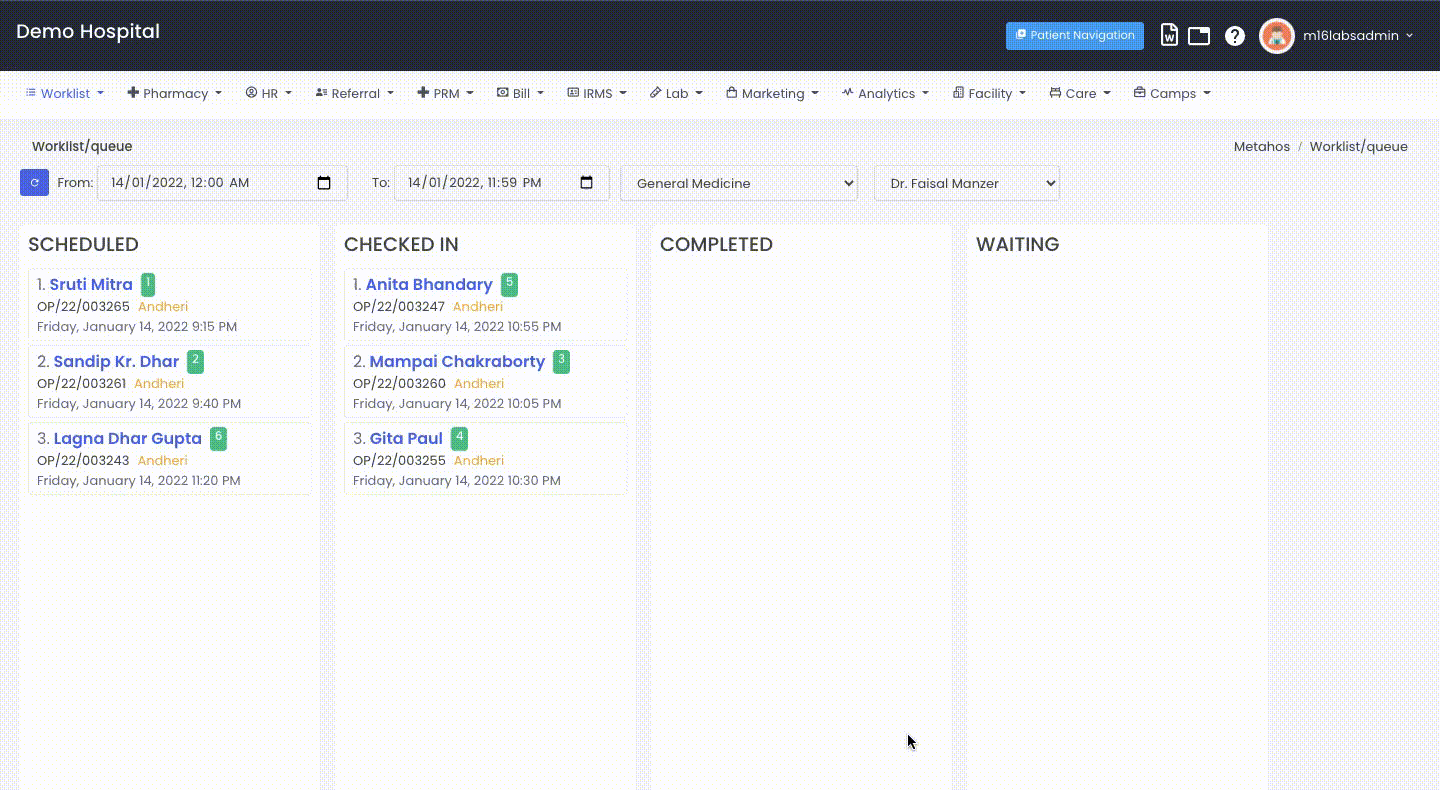Screen dimensions: 1440x790
Task: Click the COMPLETED column heading
Action: click(x=716, y=244)
